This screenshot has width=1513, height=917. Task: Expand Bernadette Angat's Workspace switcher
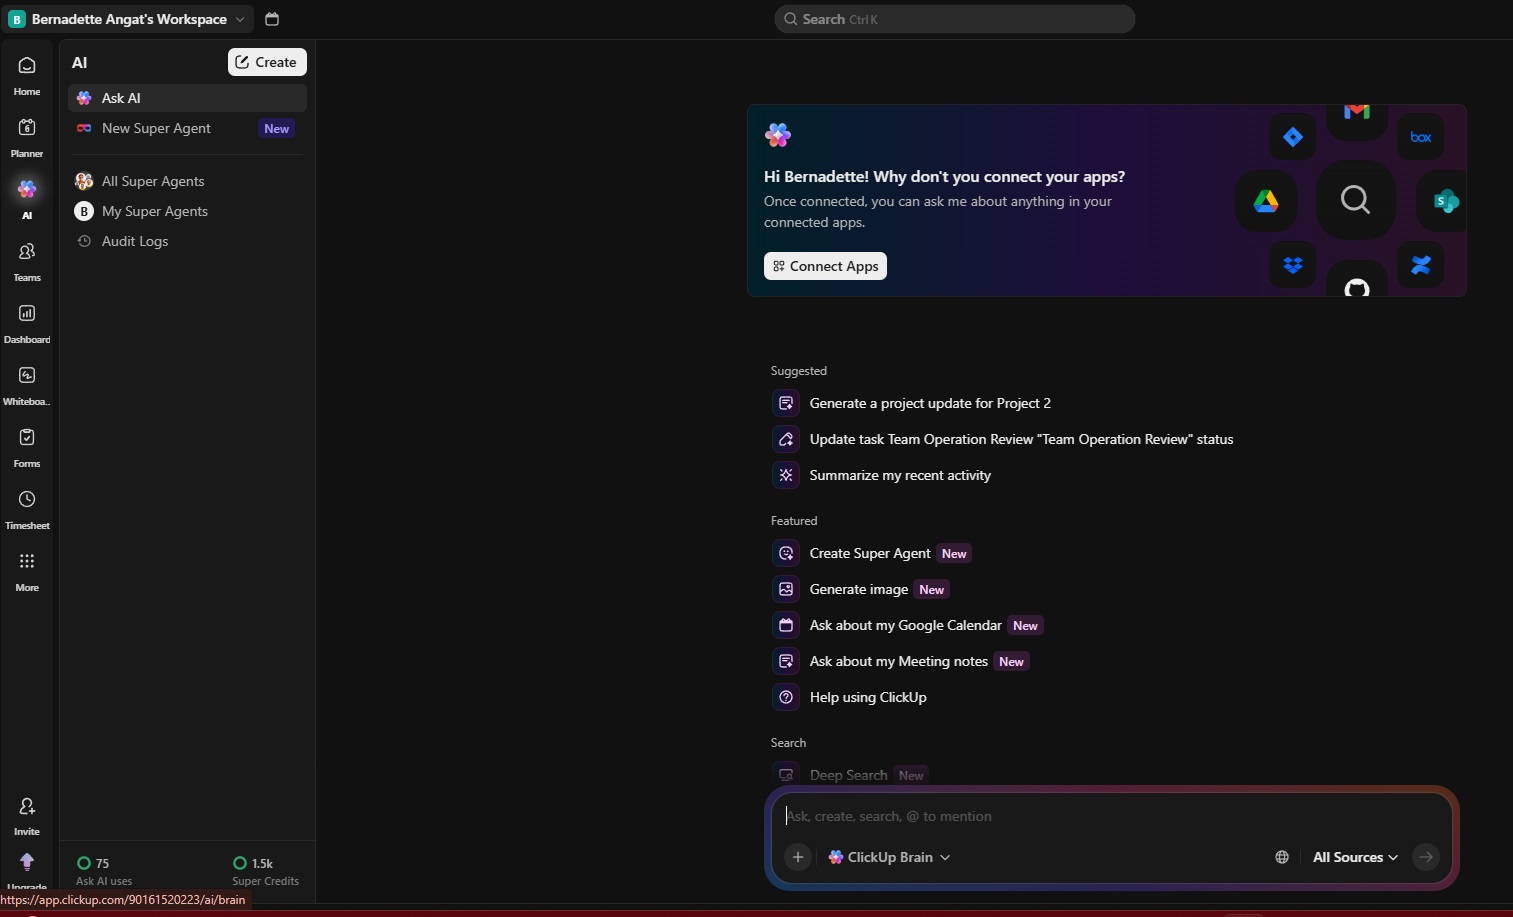(128, 19)
